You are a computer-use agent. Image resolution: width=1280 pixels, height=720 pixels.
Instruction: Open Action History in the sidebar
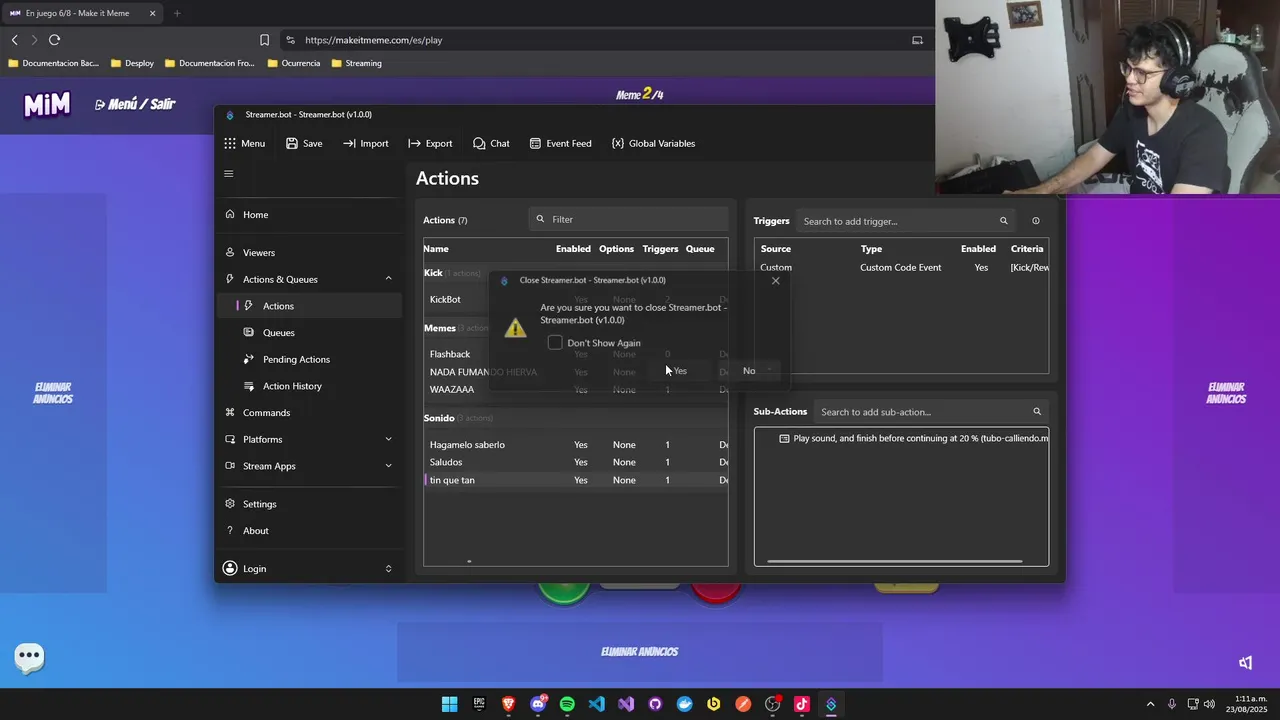pos(309,386)
